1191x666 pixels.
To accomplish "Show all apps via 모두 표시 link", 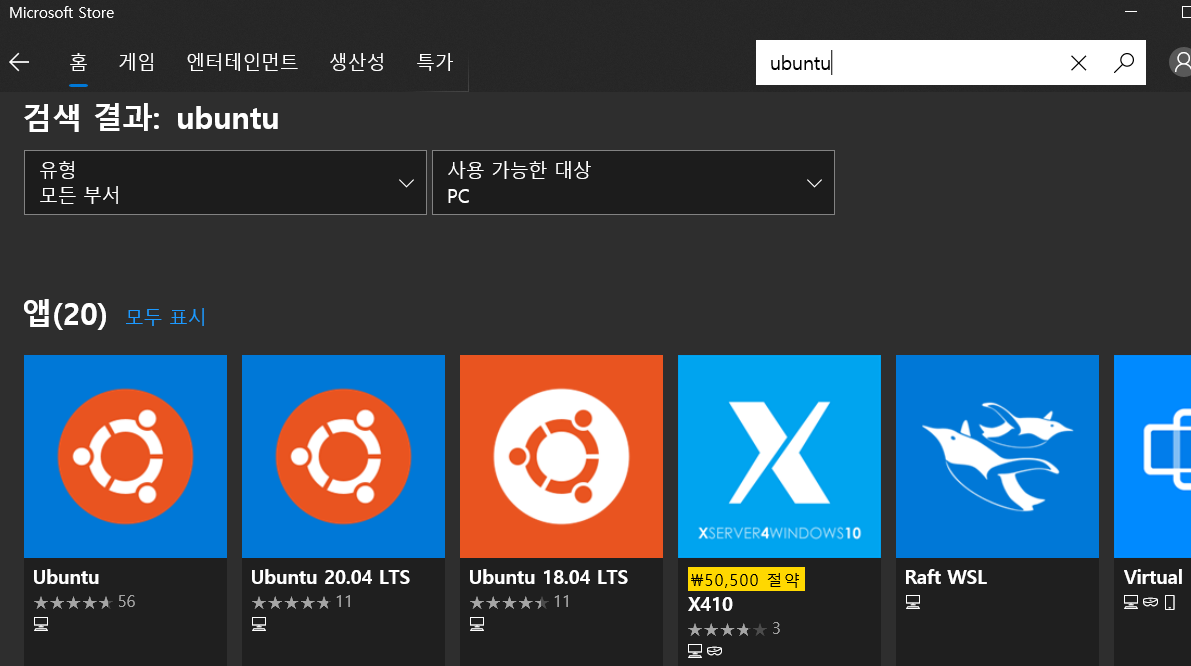I will (166, 317).
